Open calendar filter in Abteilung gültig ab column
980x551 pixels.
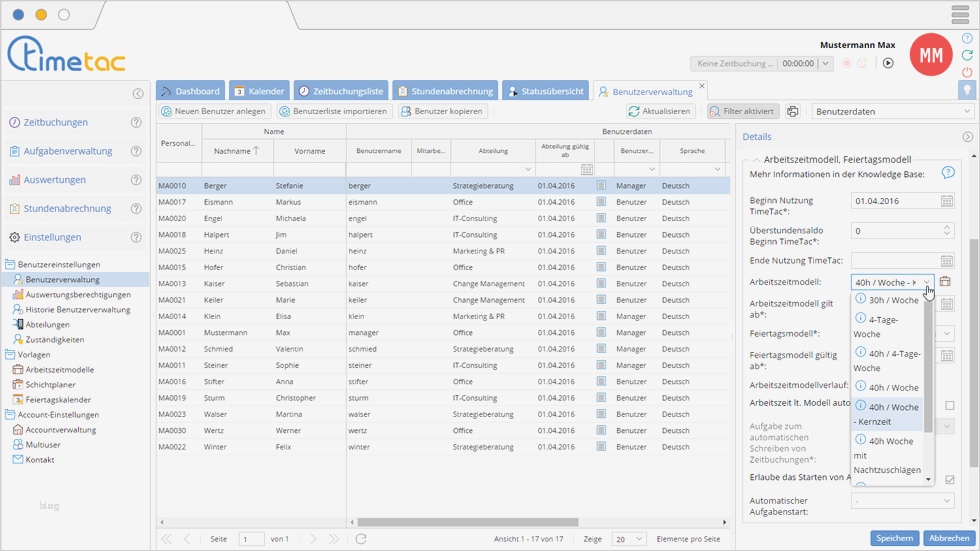tap(586, 169)
